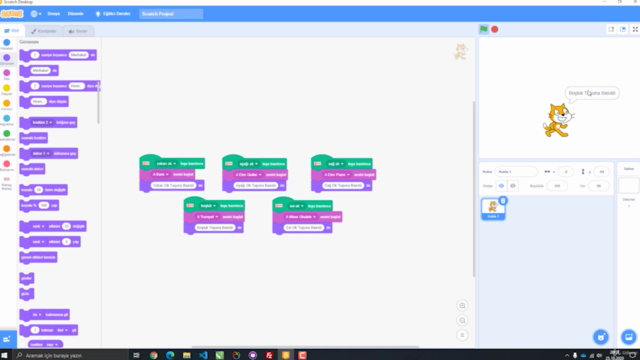Open the aşağı ok key dropdown

click(249, 164)
